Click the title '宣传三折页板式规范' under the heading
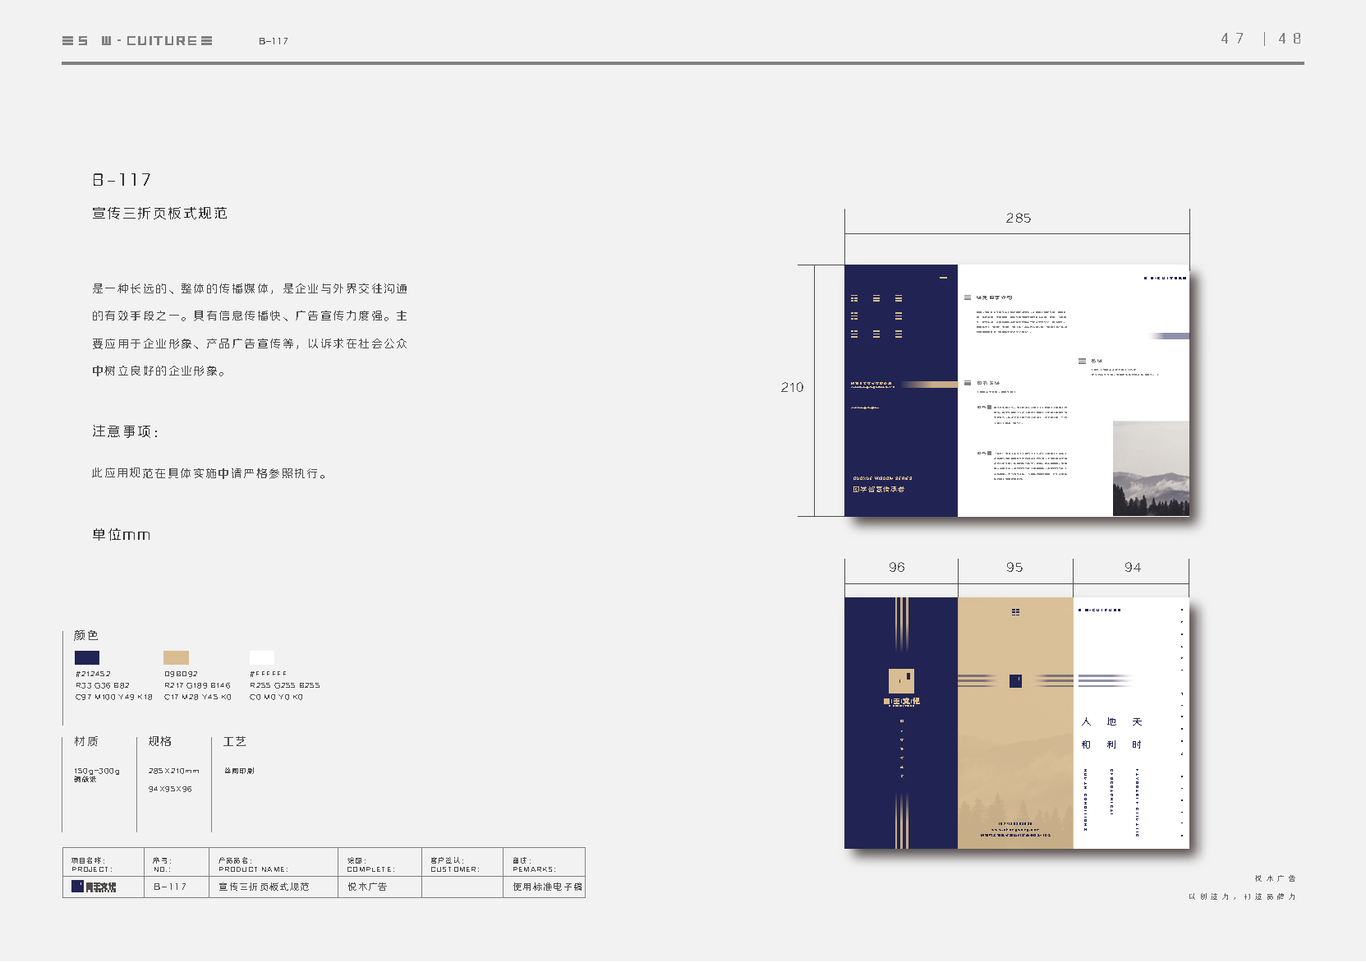The height and width of the screenshot is (963, 1366). (160, 213)
